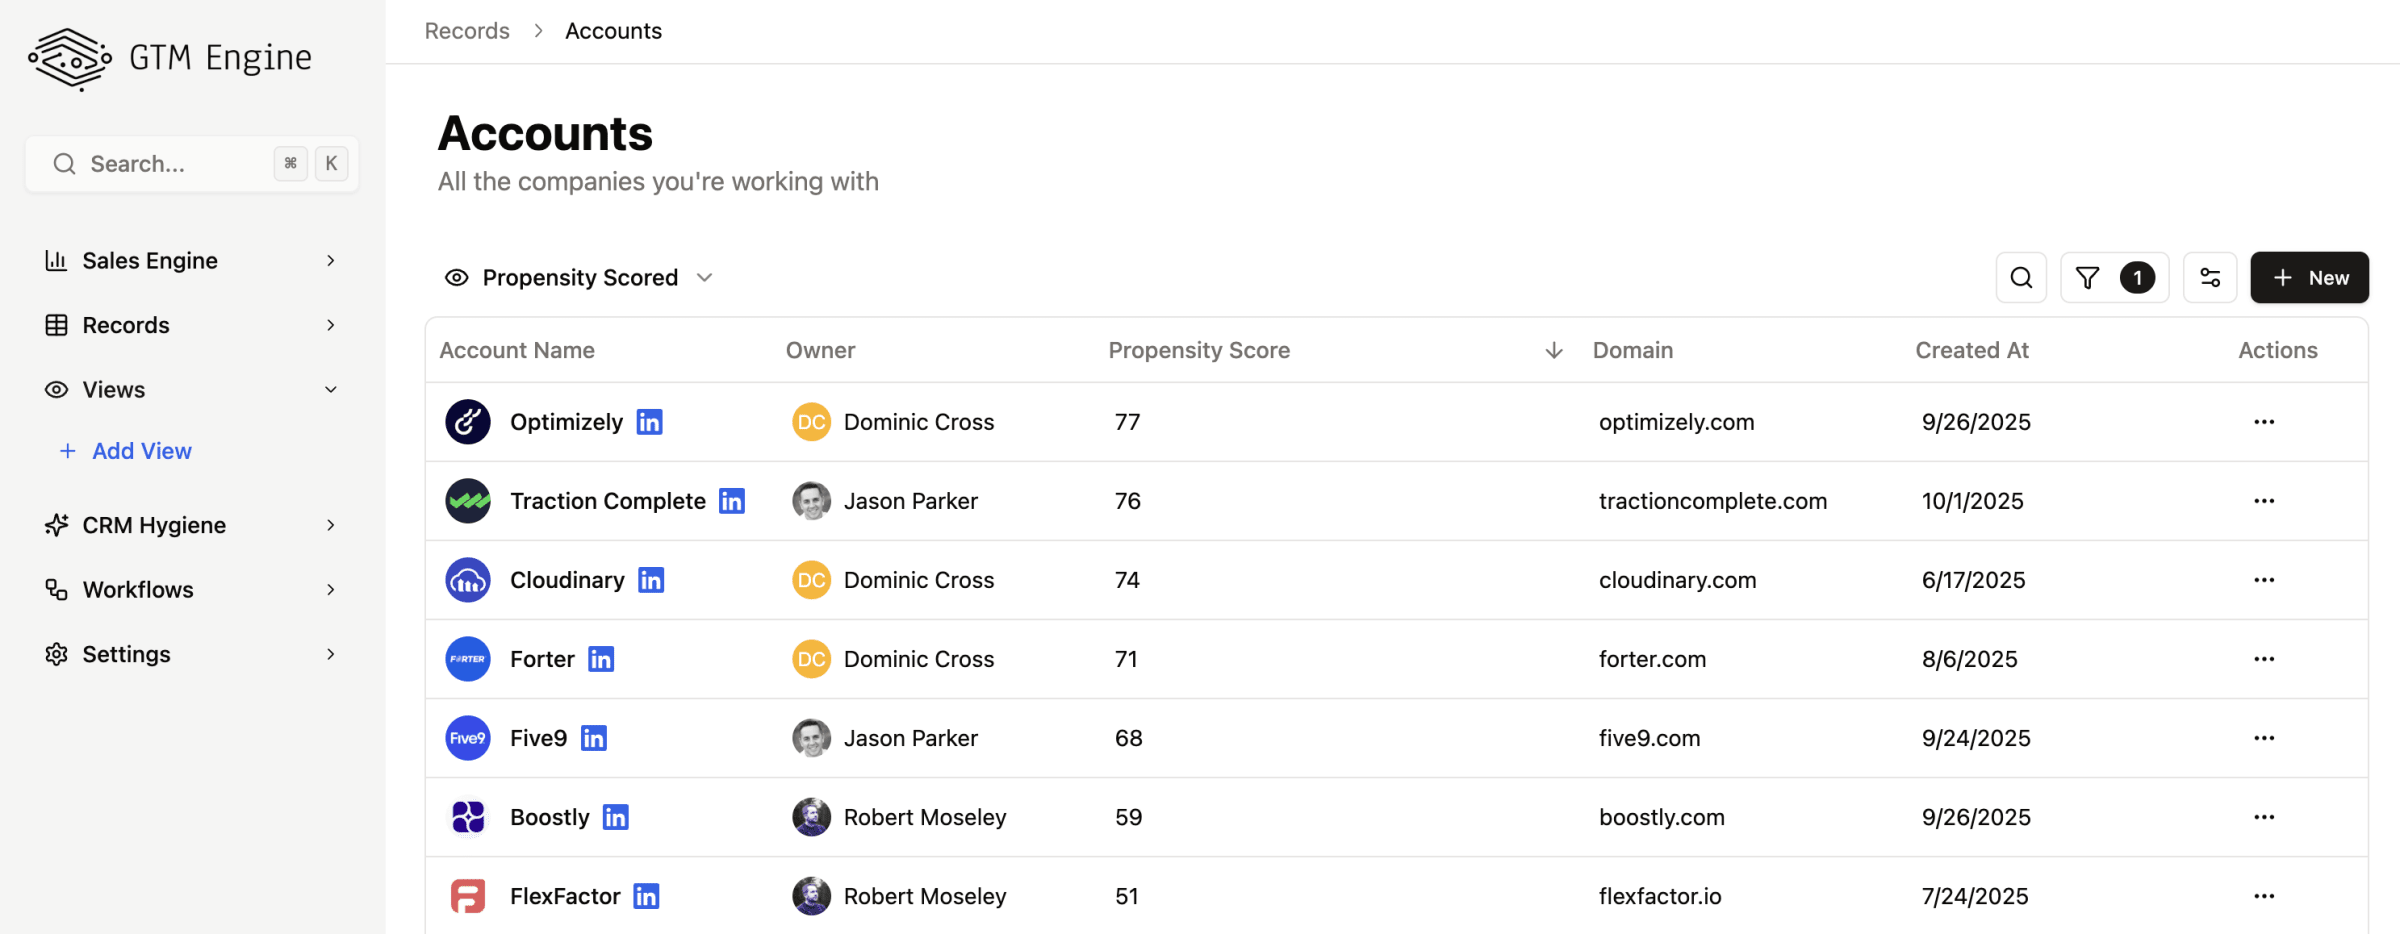This screenshot has width=2400, height=934.
Task: Open actions menu for Cloudinary row
Action: pyautogui.click(x=2264, y=580)
